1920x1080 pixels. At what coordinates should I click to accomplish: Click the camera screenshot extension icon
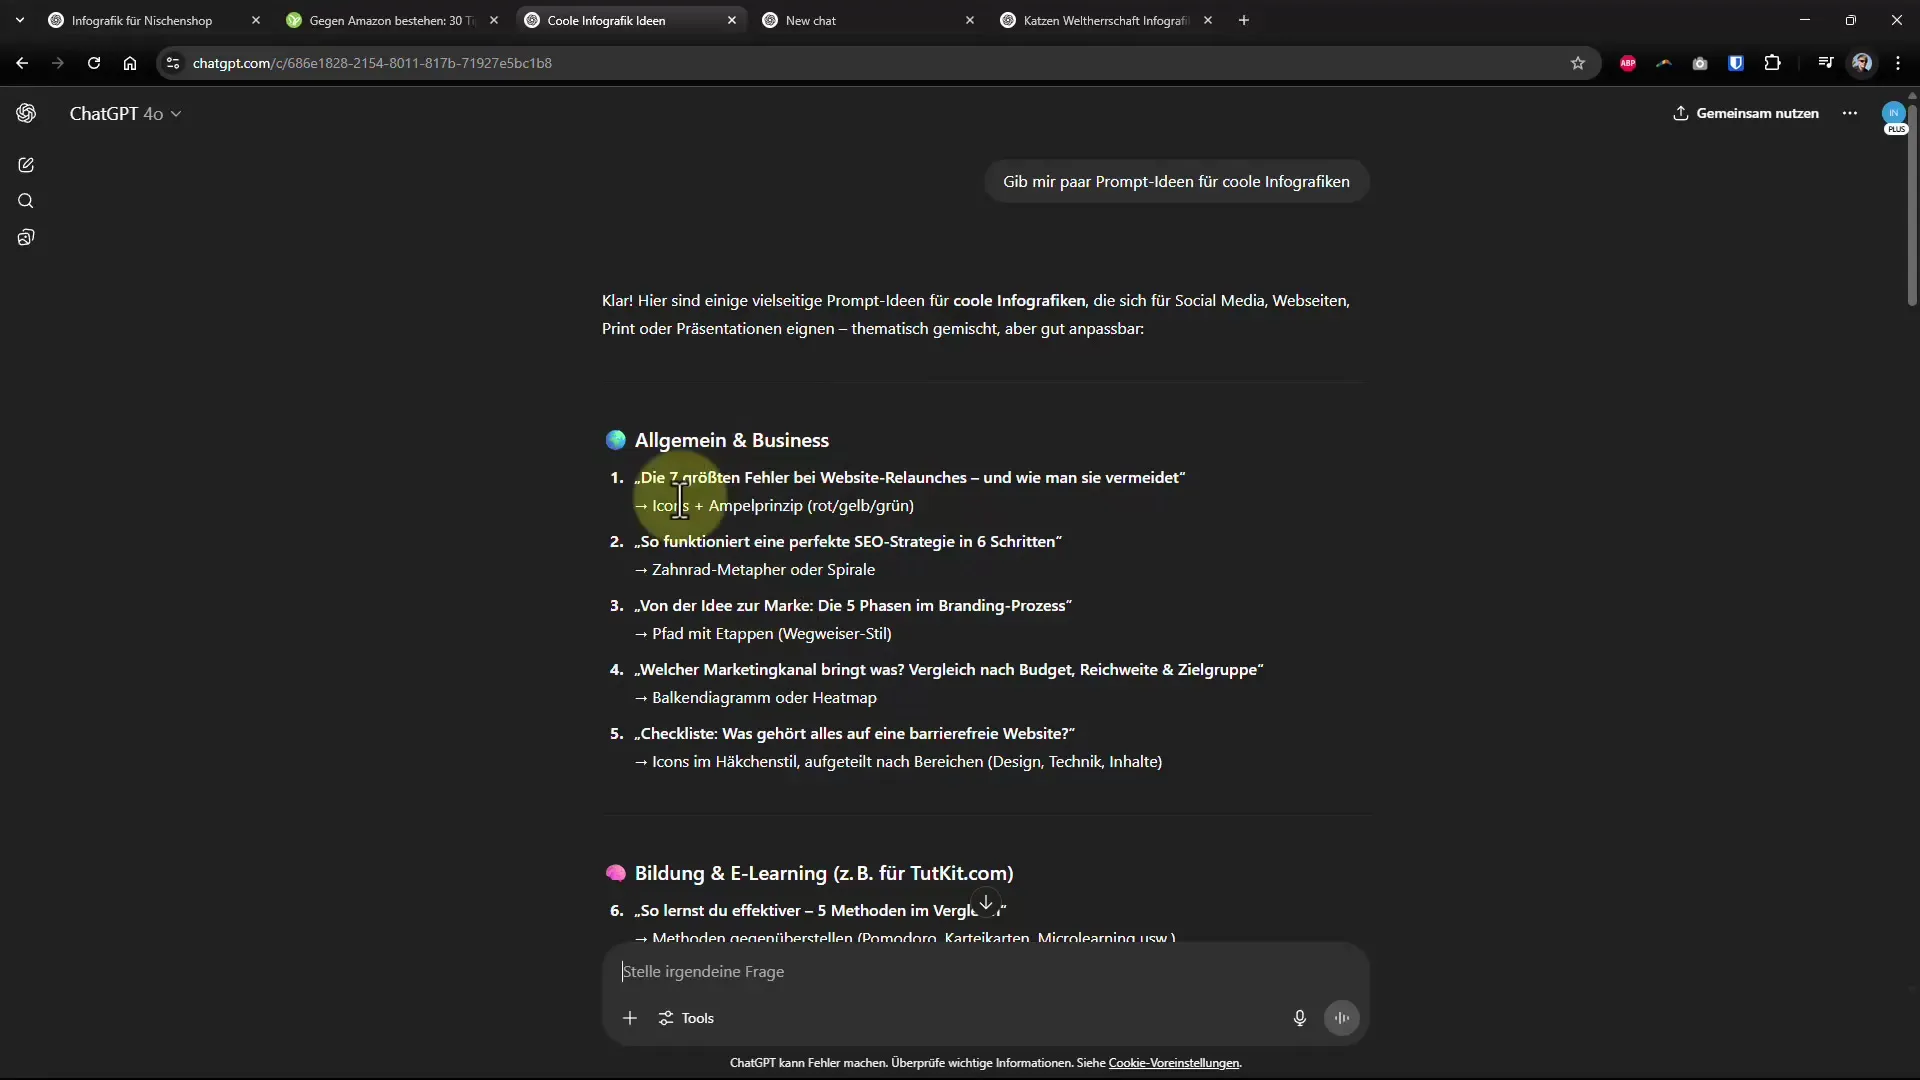[1700, 63]
